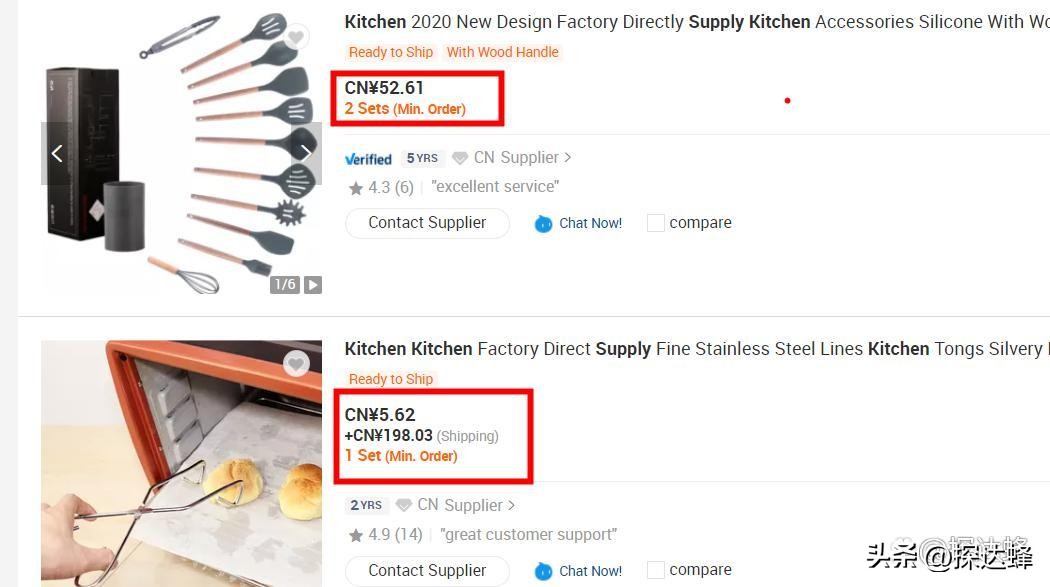Show next image of utensil set

click(x=305, y=153)
